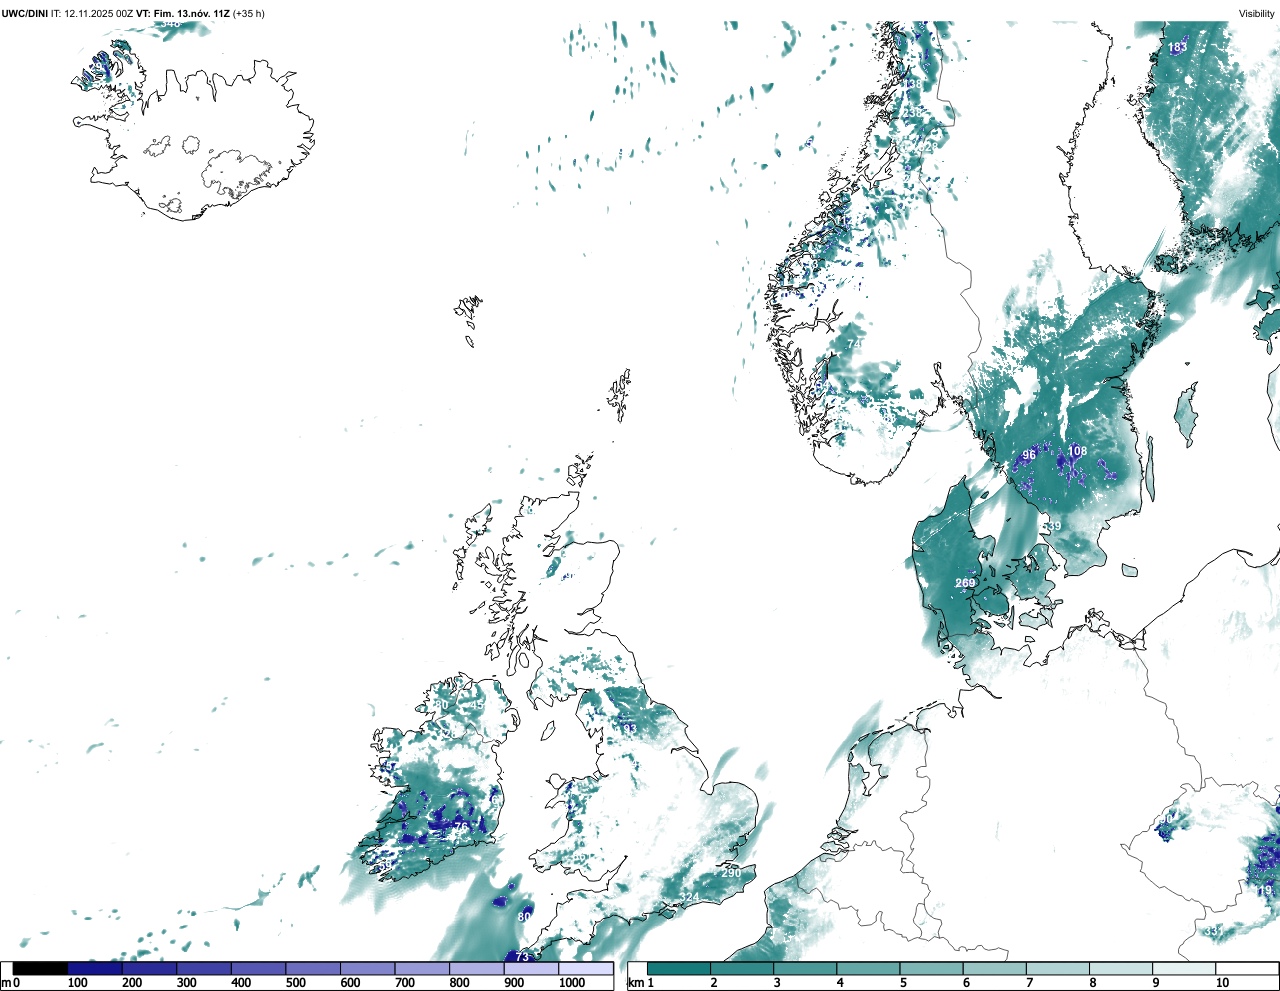This screenshot has width=1280, height=991.
Task: Click the '(+35 h)' forecast lead text
Action: [249, 13]
